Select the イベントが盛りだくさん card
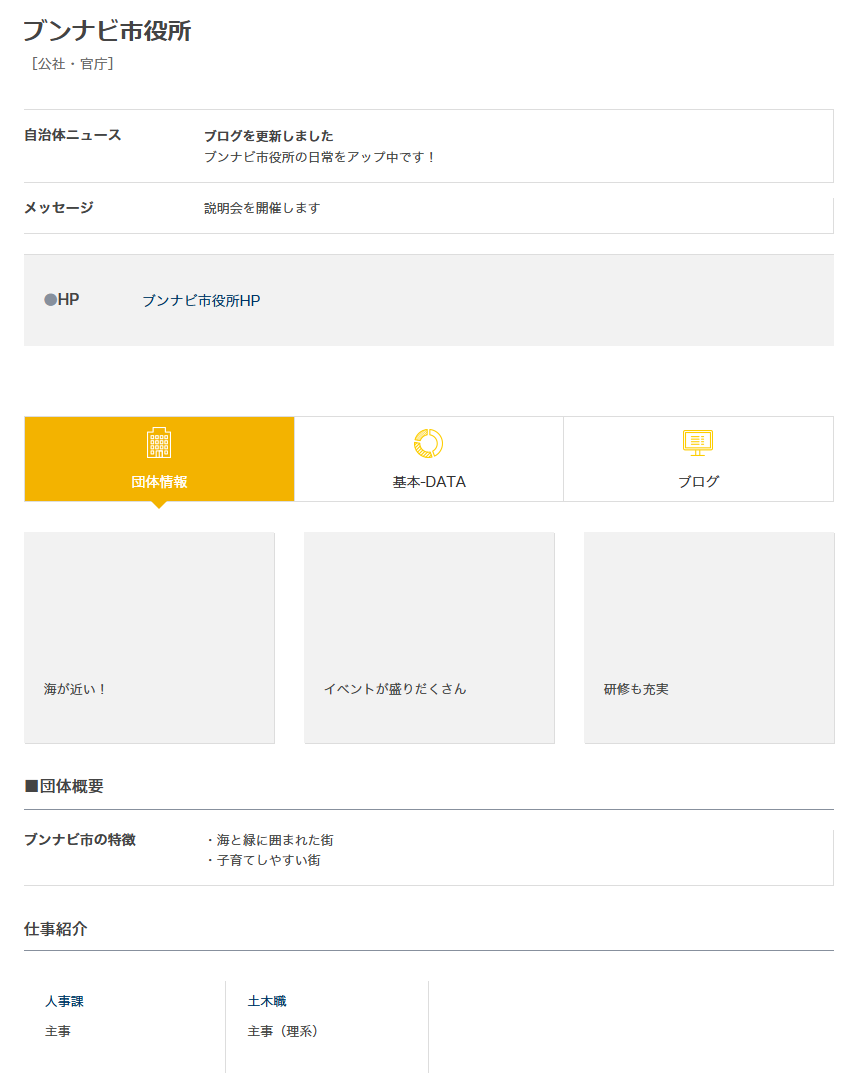 click(x=429, y=637)
